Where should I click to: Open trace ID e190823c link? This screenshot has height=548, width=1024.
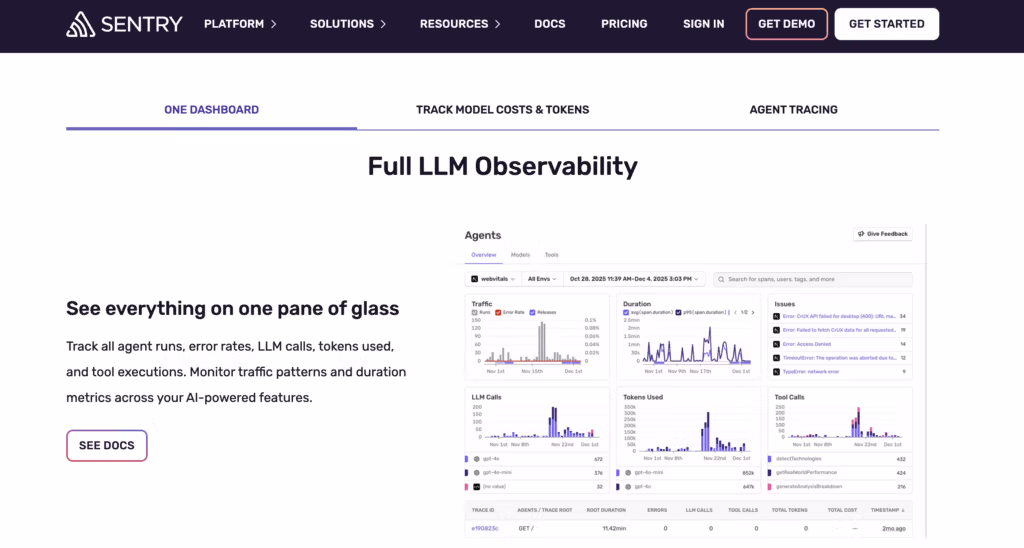point(485,528)
